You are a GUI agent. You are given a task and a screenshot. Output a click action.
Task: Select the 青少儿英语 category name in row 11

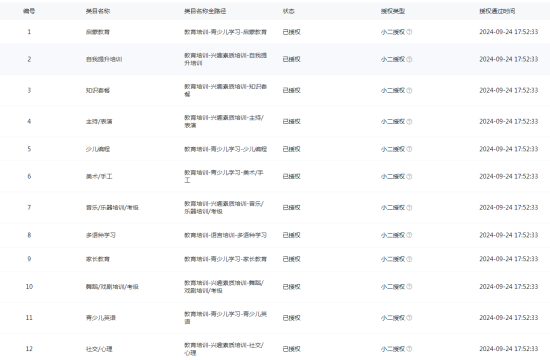(101, 318)
